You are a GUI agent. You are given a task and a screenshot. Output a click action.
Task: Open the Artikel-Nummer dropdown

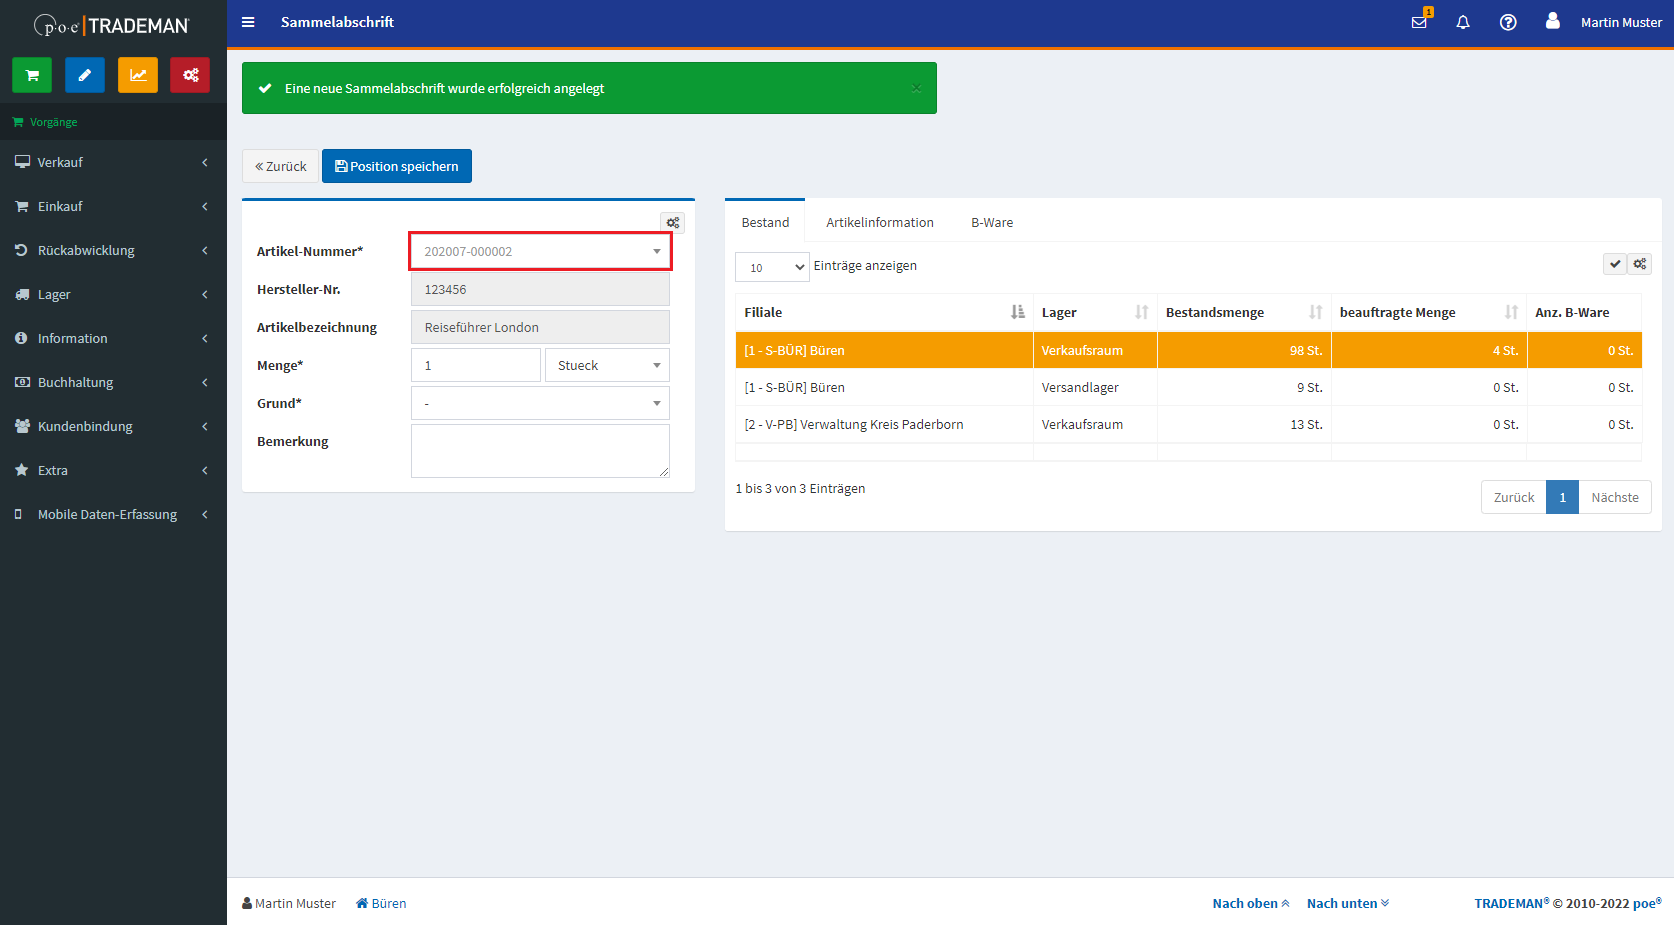click(x=540, y=251)
